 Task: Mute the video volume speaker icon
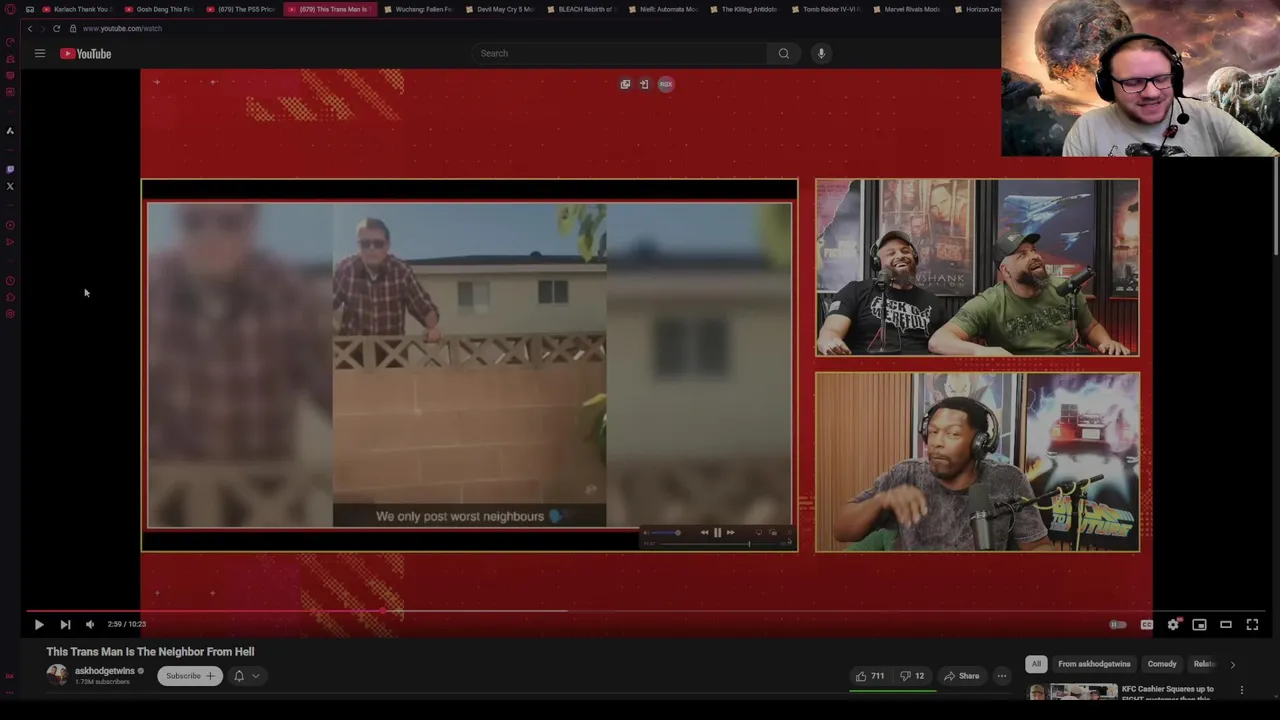click(90, 624)
